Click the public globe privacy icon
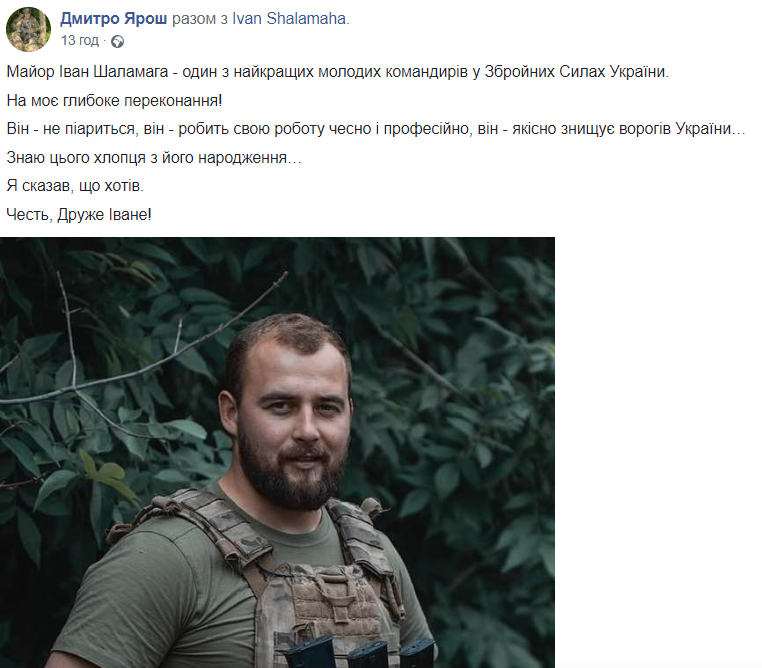 [x=117, y=42]
